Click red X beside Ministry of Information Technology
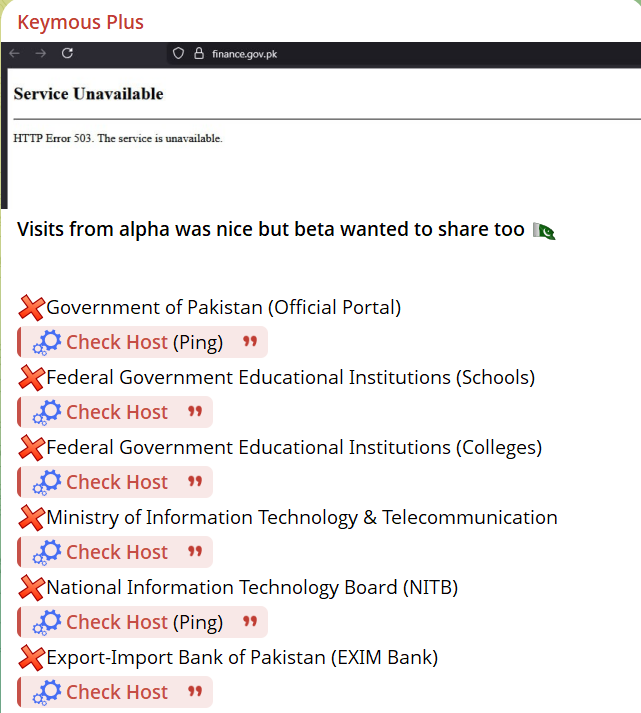The width and height of the screenshot is (641, 713). coord(32,518)
